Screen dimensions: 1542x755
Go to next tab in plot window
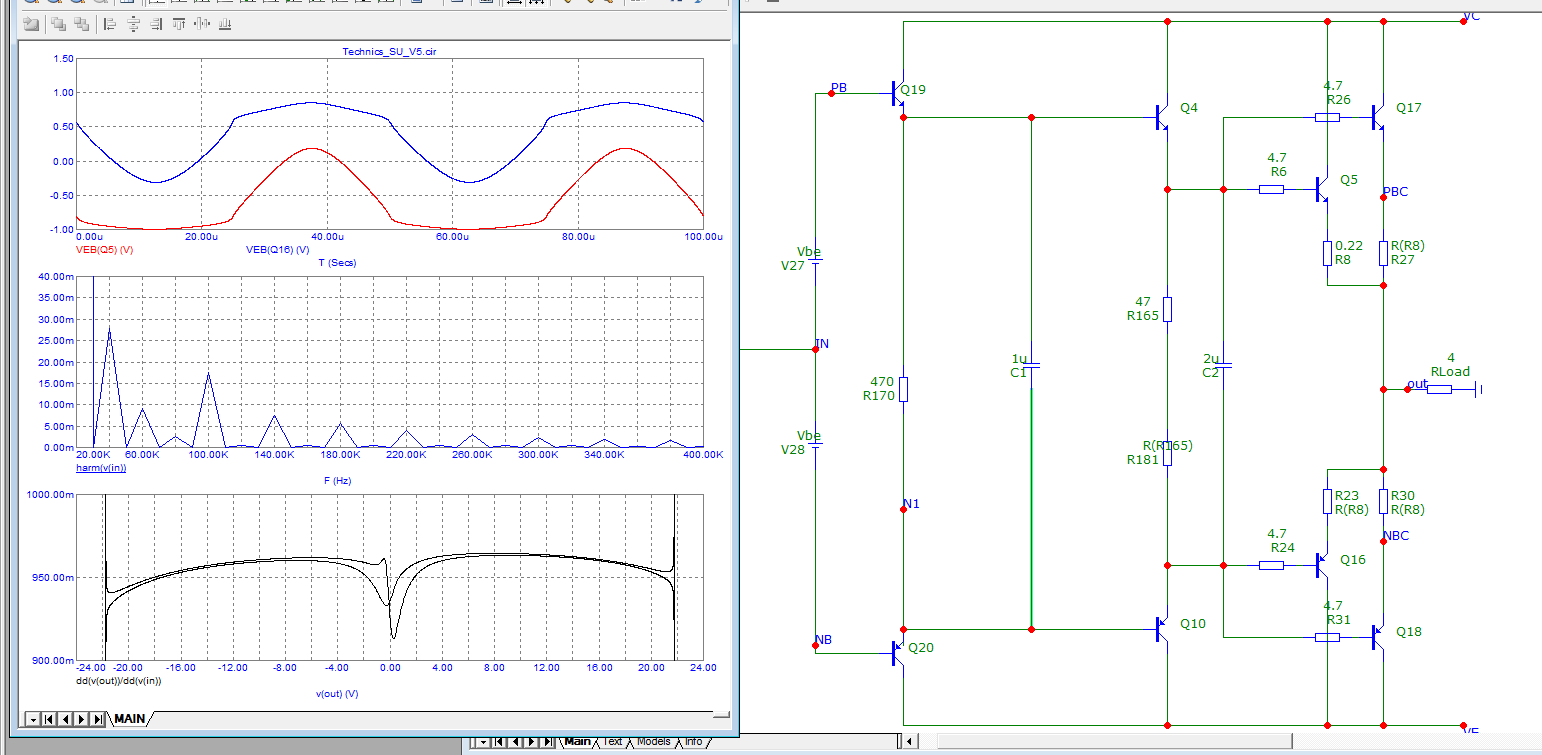tap(81, 719)
